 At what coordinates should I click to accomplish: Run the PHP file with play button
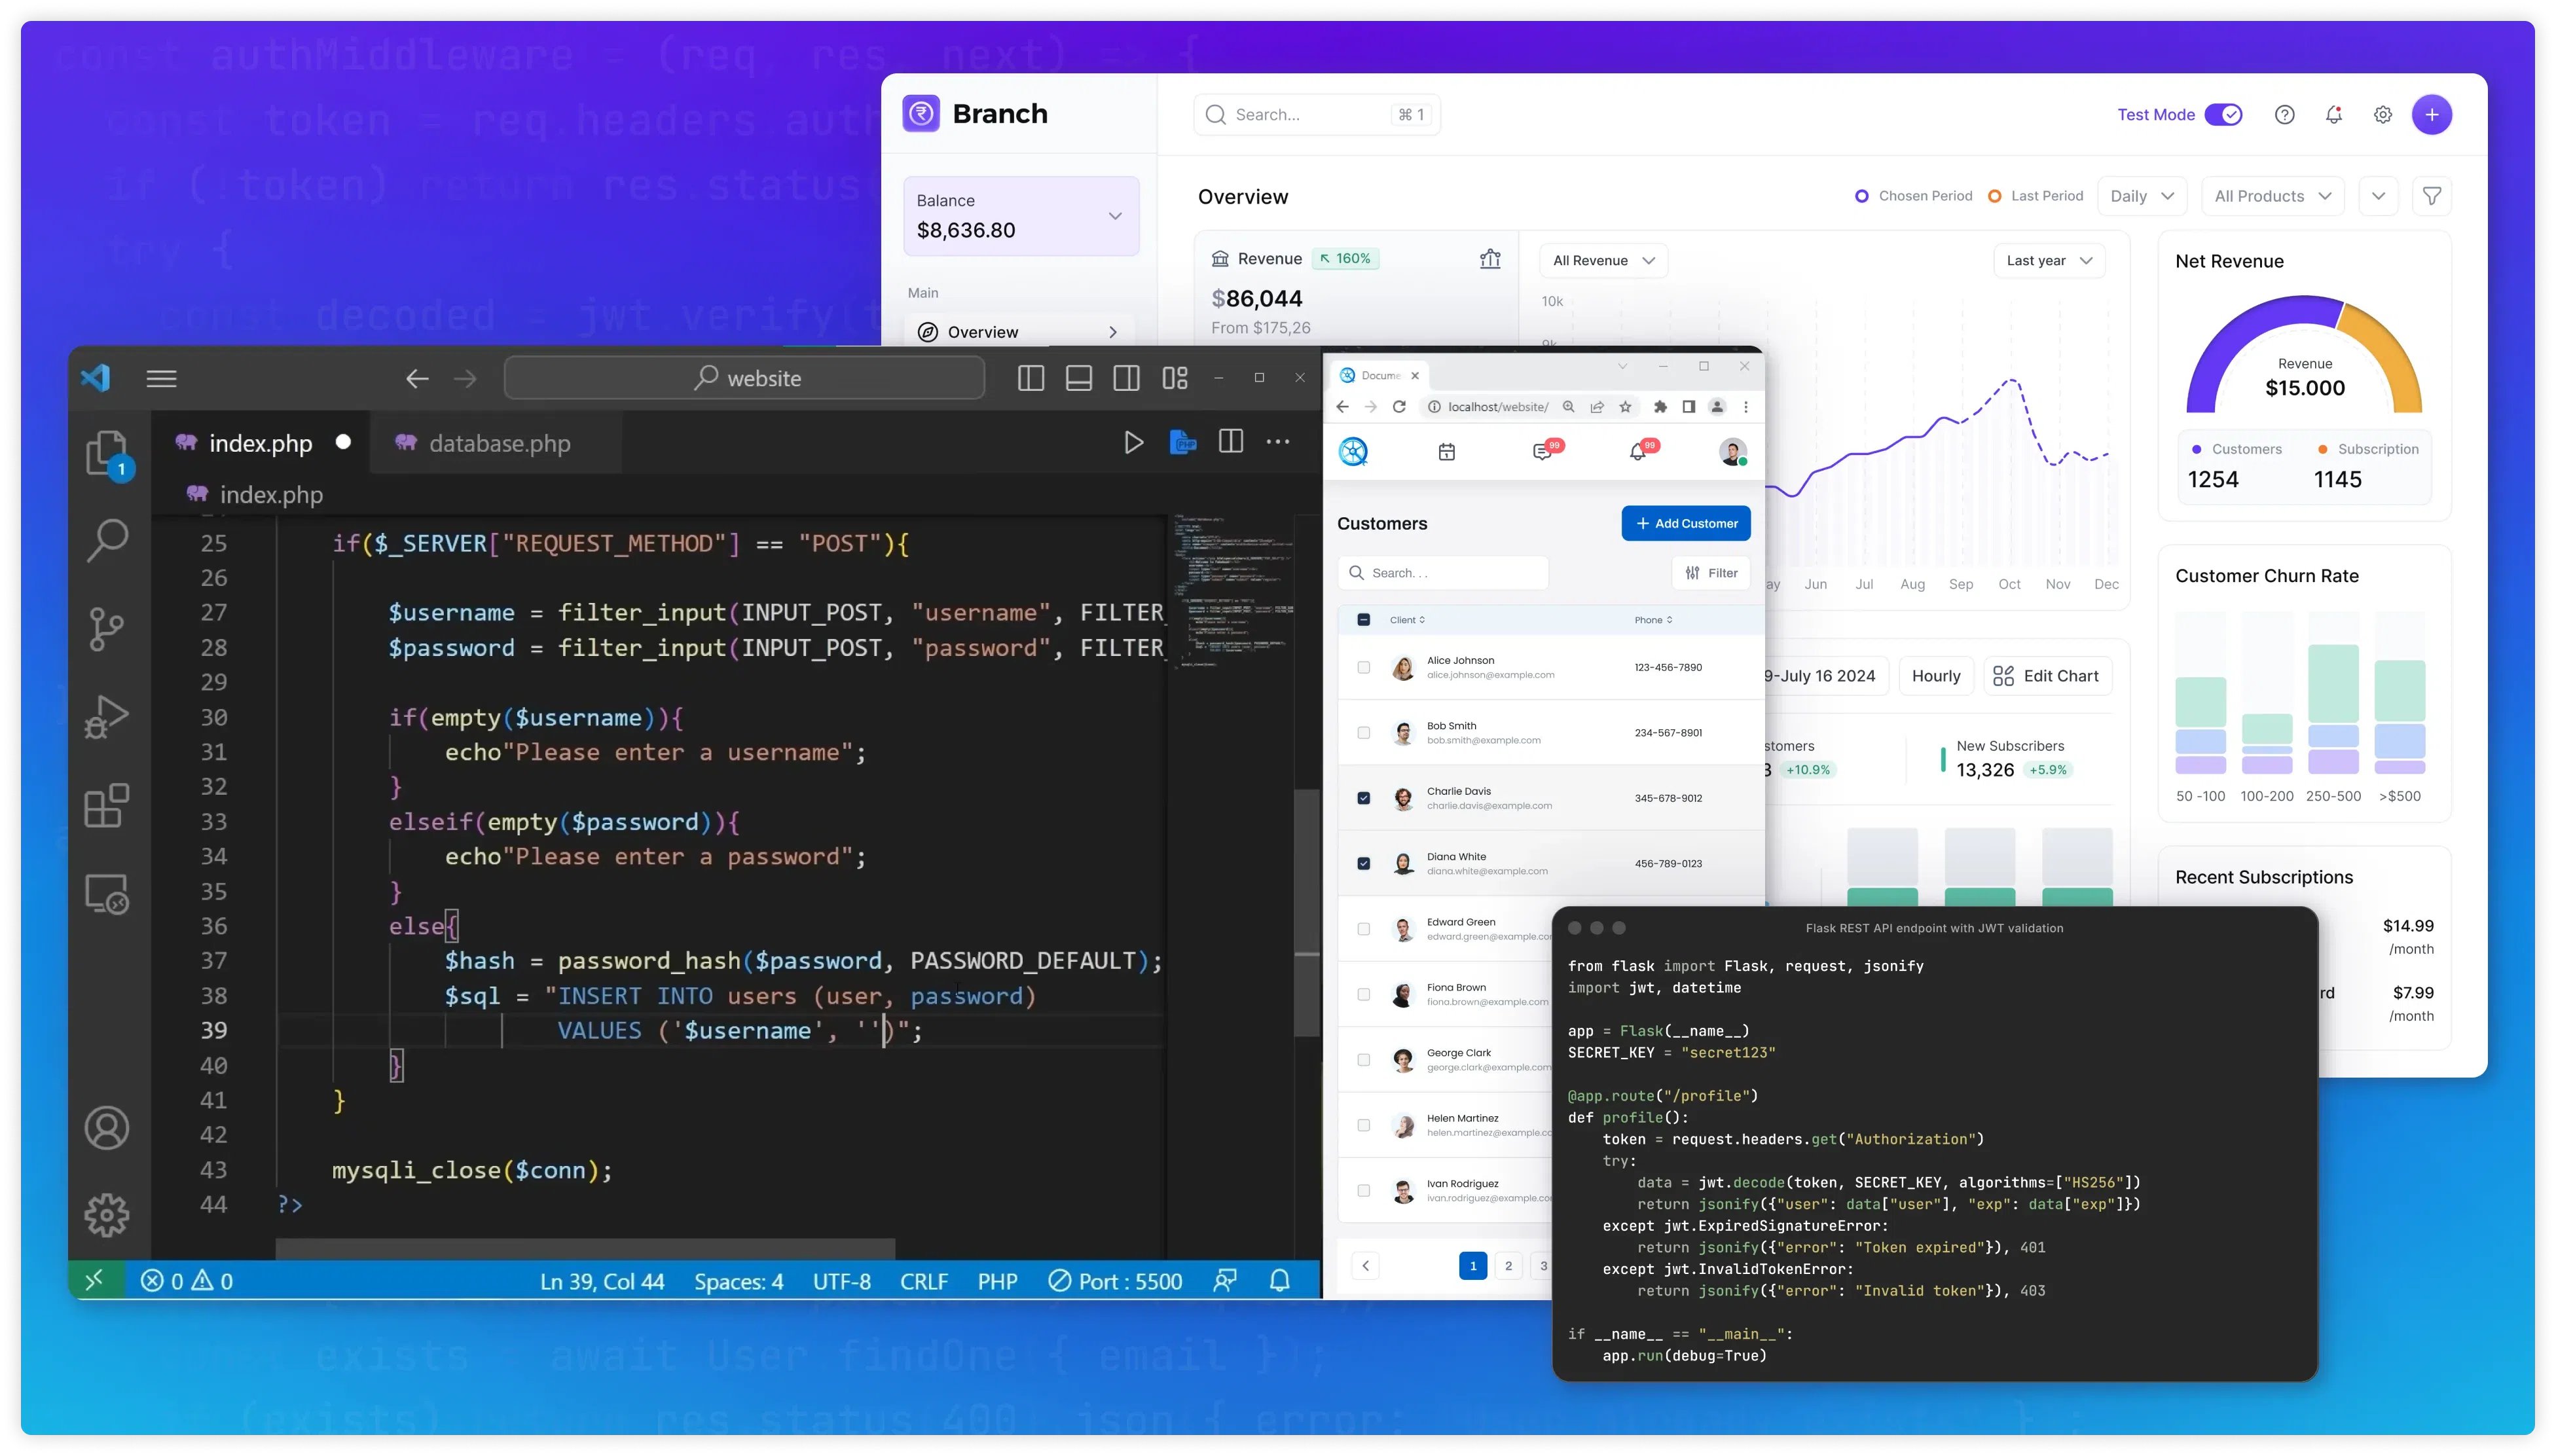(x=1133, y=442)
